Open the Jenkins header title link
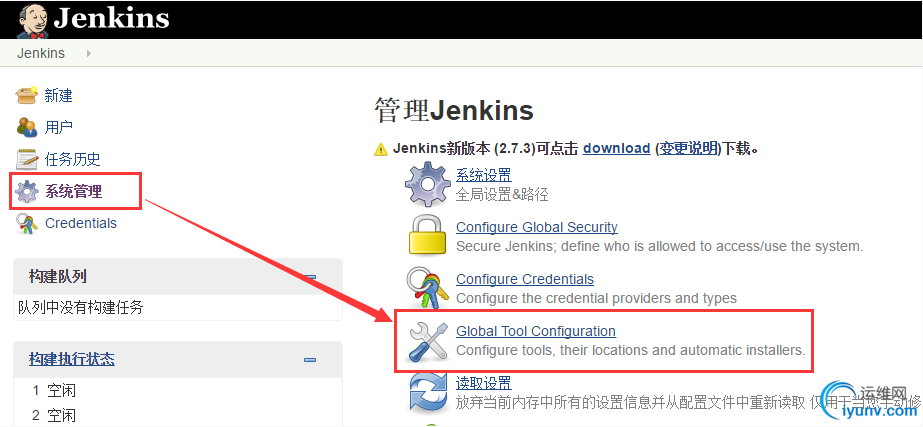Screen dimensions: 923x427 coord(111,18)
